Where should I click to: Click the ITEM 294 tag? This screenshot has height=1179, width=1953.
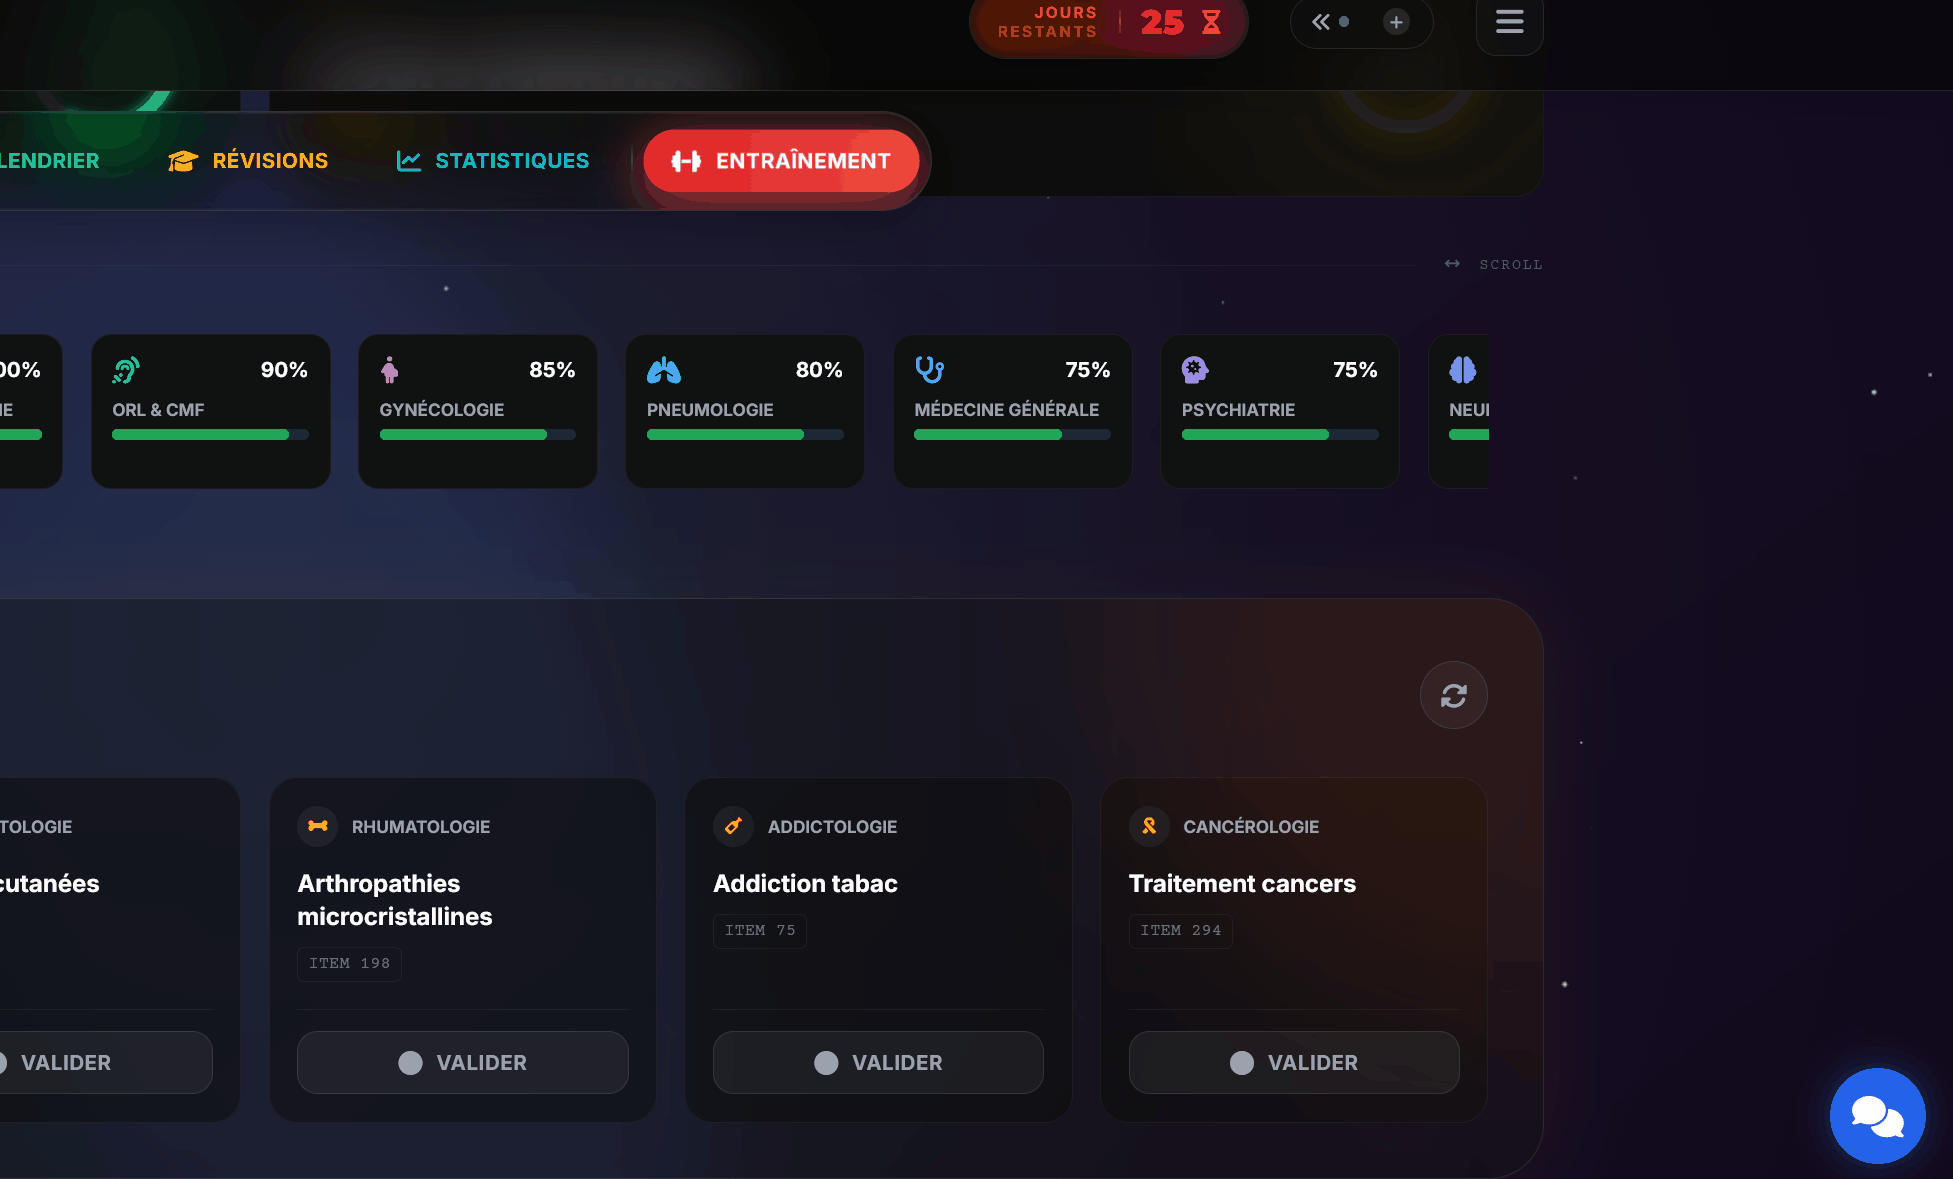[x=1180, y=931]
